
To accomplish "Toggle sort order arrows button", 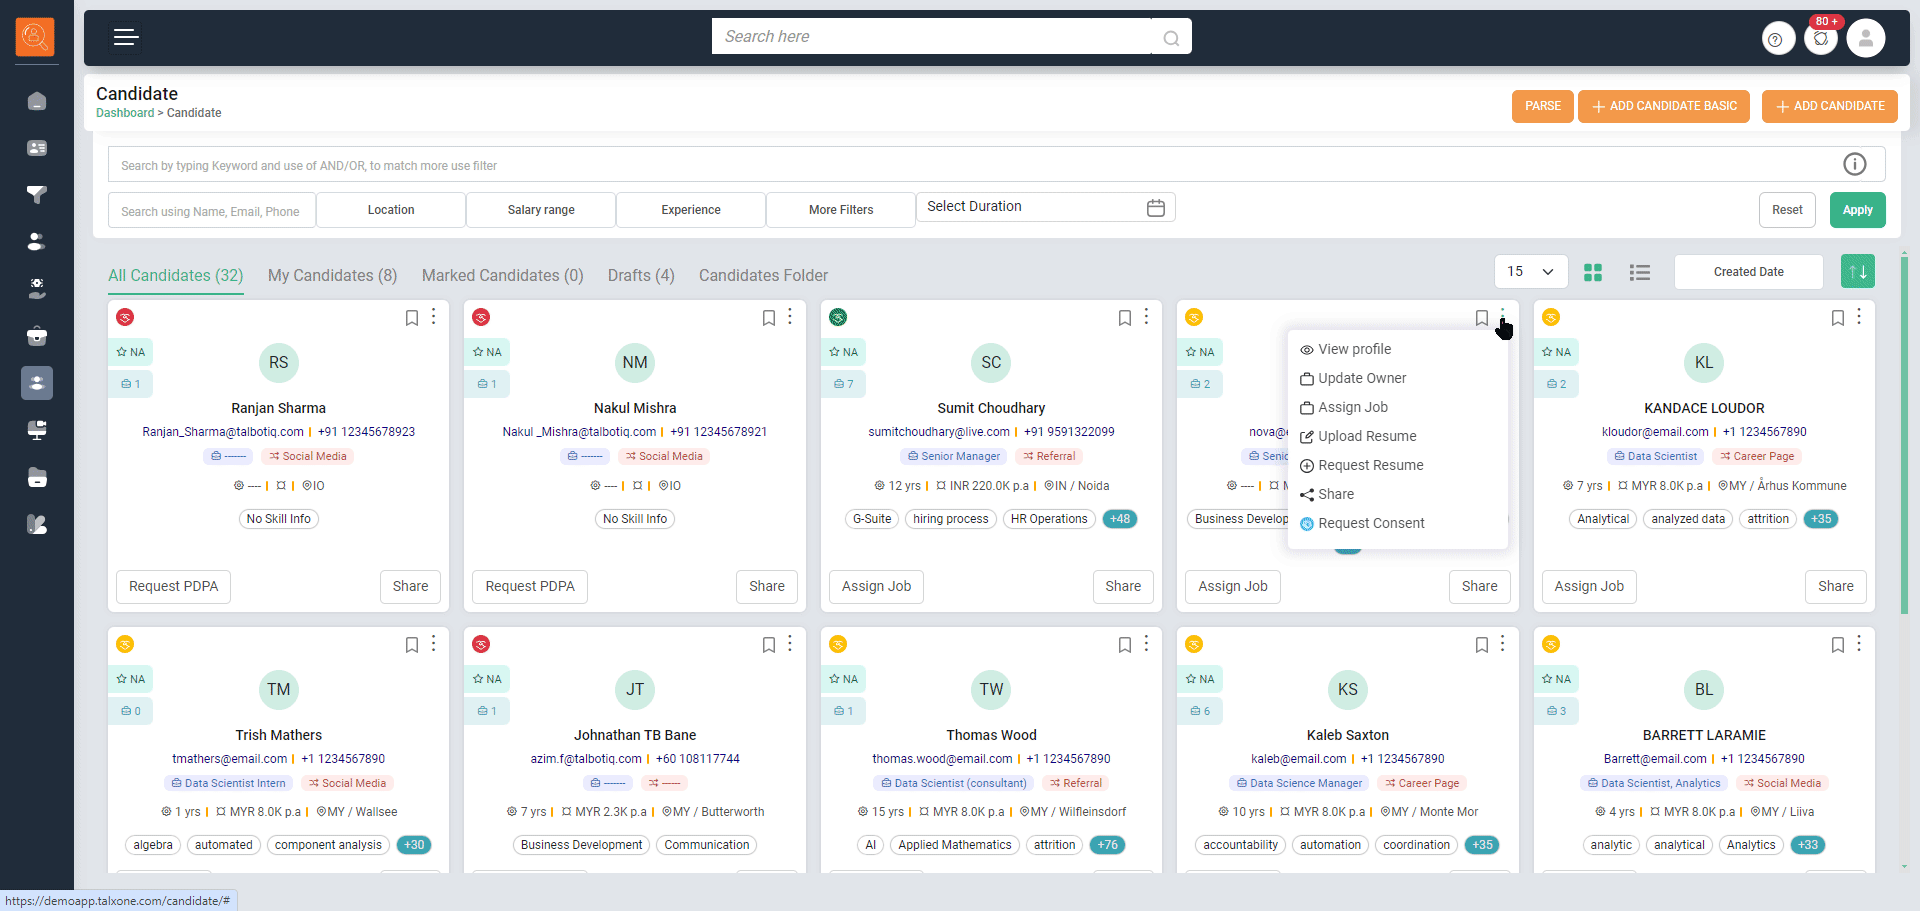I will pos(1857,272).
